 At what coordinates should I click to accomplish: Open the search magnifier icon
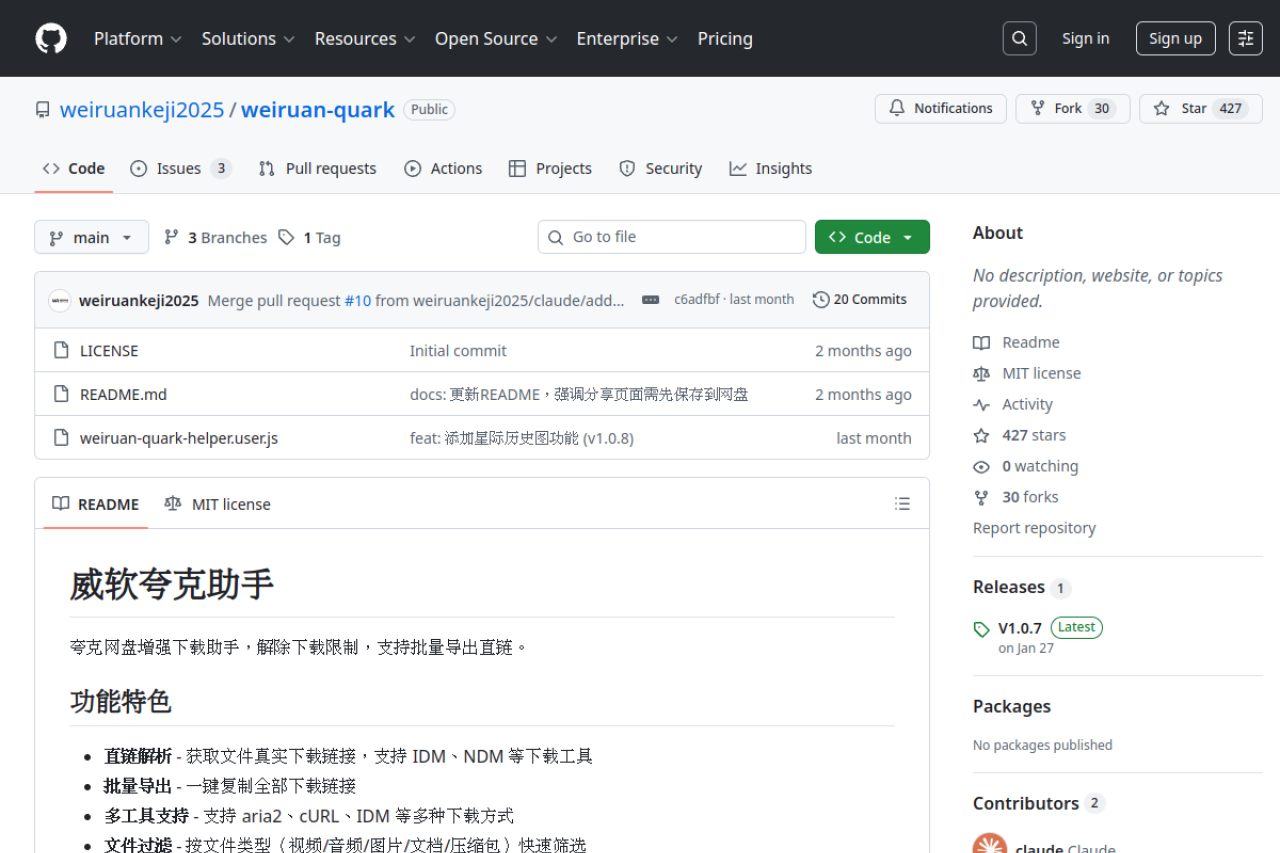tap(1019, 39)
